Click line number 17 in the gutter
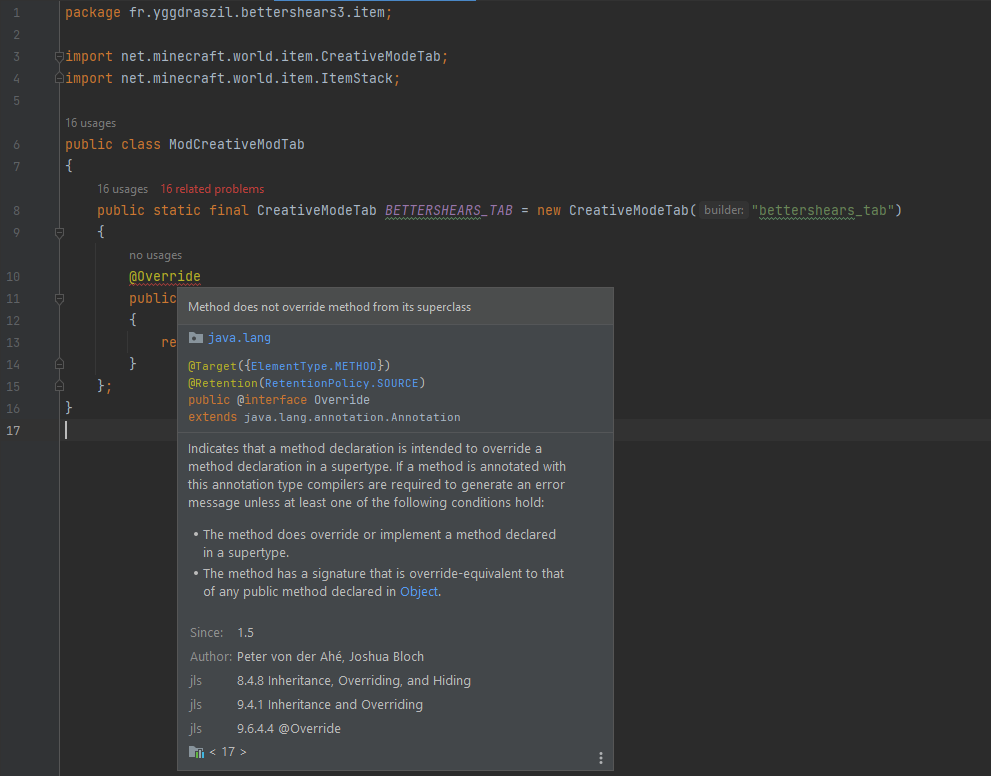The image size is (991, 776). pos(13,430)
